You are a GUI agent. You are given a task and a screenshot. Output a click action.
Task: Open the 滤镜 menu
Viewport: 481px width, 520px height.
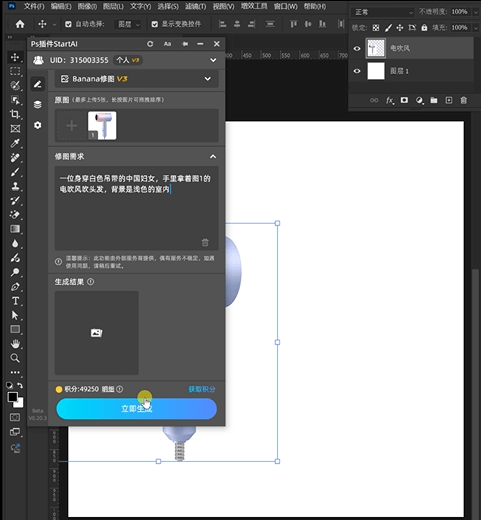196,6
